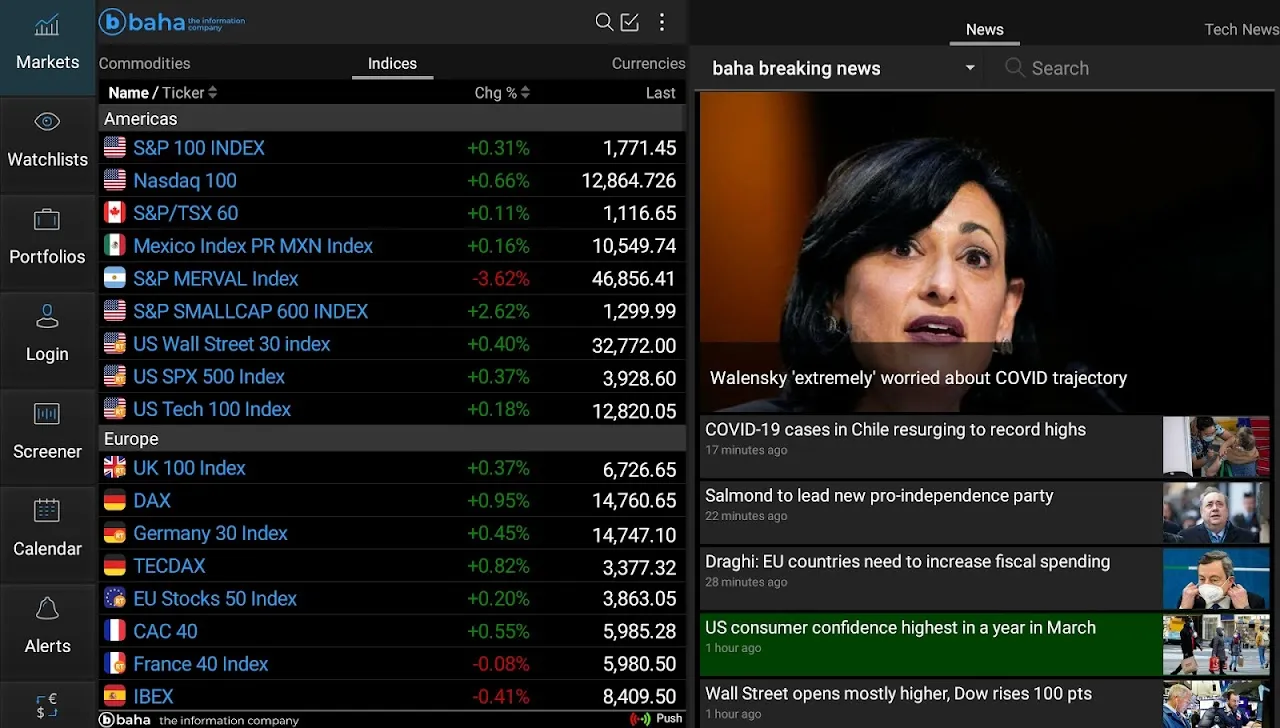1280x728 pixels.
Task: Click the baha logo in header
Action: [172, 22]
